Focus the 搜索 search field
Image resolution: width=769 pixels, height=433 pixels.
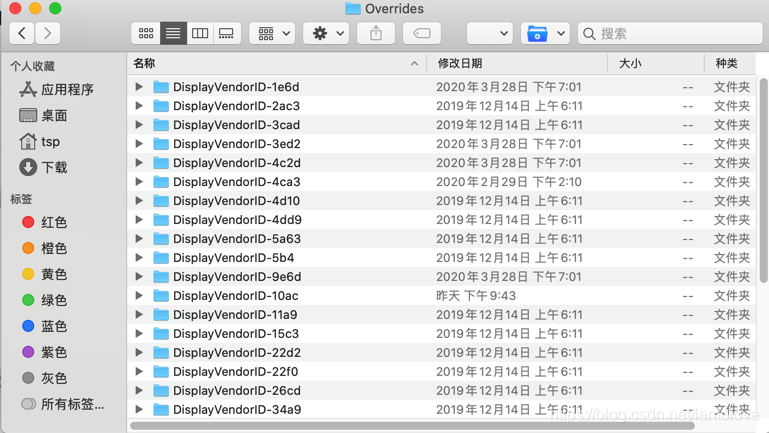pos(670,33)
